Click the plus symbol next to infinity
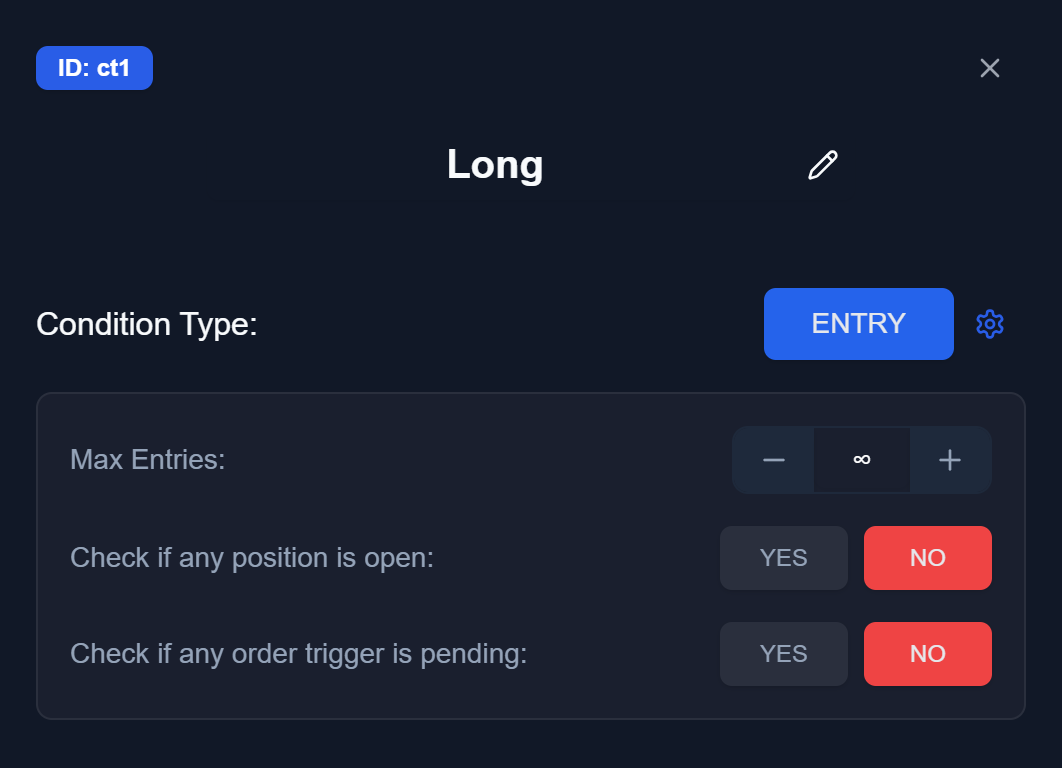Screen dimensions: 1062x768 click(950, 460)
